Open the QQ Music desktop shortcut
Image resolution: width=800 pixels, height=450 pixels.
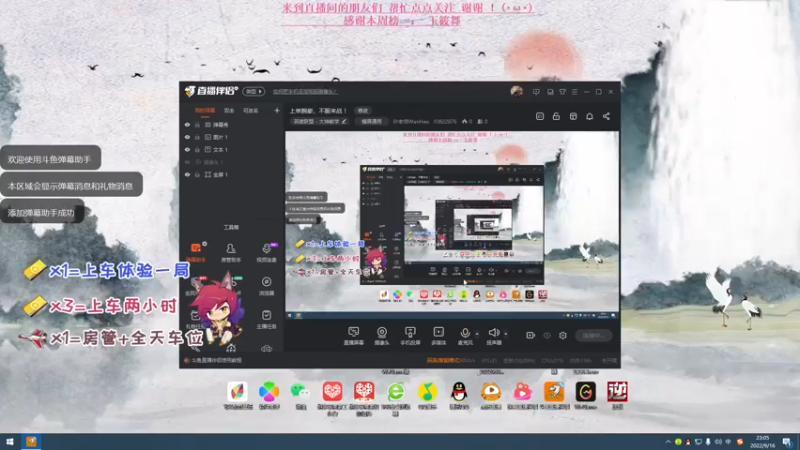(428, 395)
